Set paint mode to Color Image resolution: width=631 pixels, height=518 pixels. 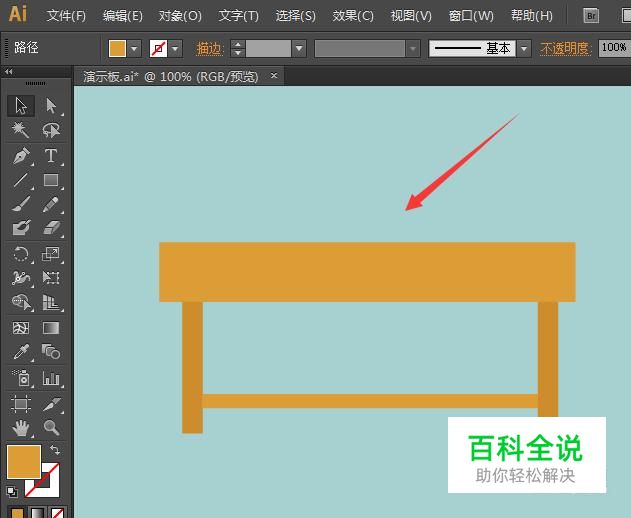point(17,512)
